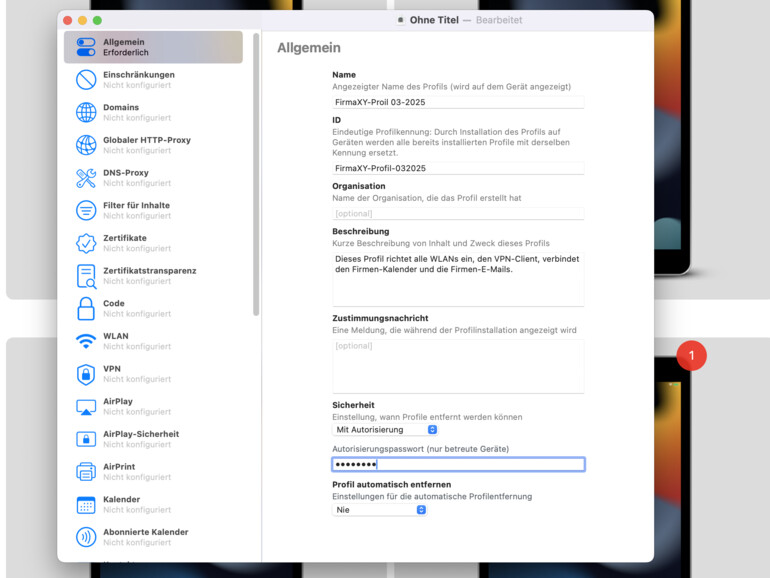Open the AirPlay-Sicherheit section
The height and width of the screenshot is (578, 770).
(153, 439)
